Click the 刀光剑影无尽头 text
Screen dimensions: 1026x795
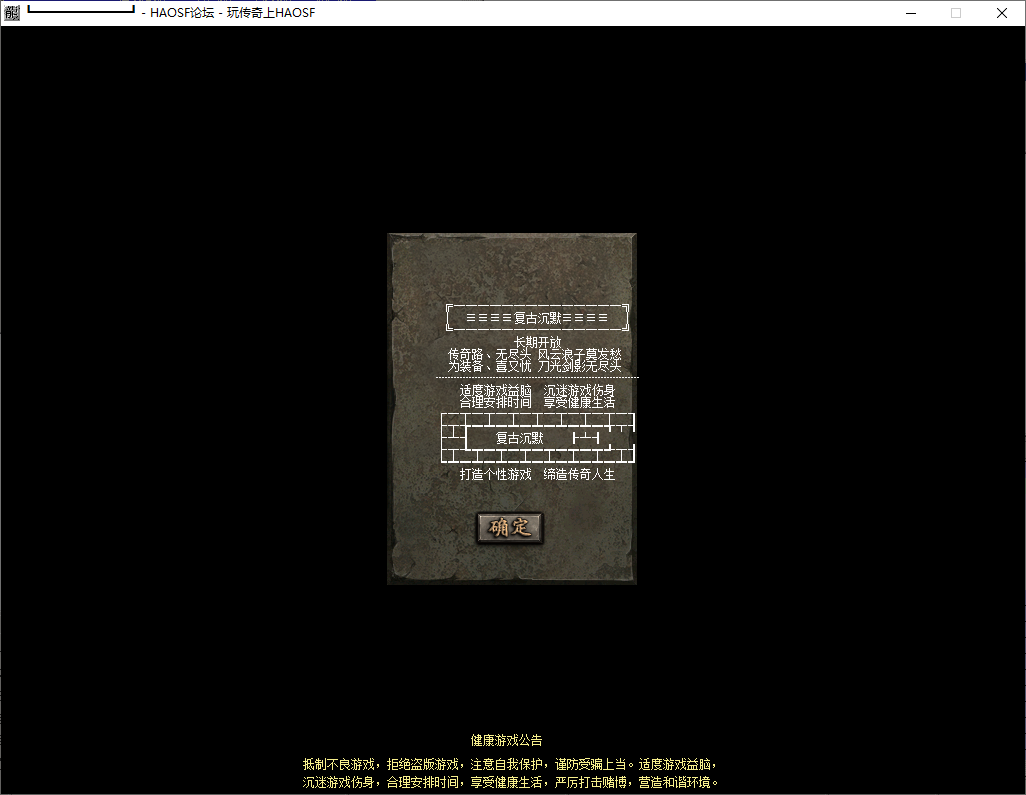580,366
